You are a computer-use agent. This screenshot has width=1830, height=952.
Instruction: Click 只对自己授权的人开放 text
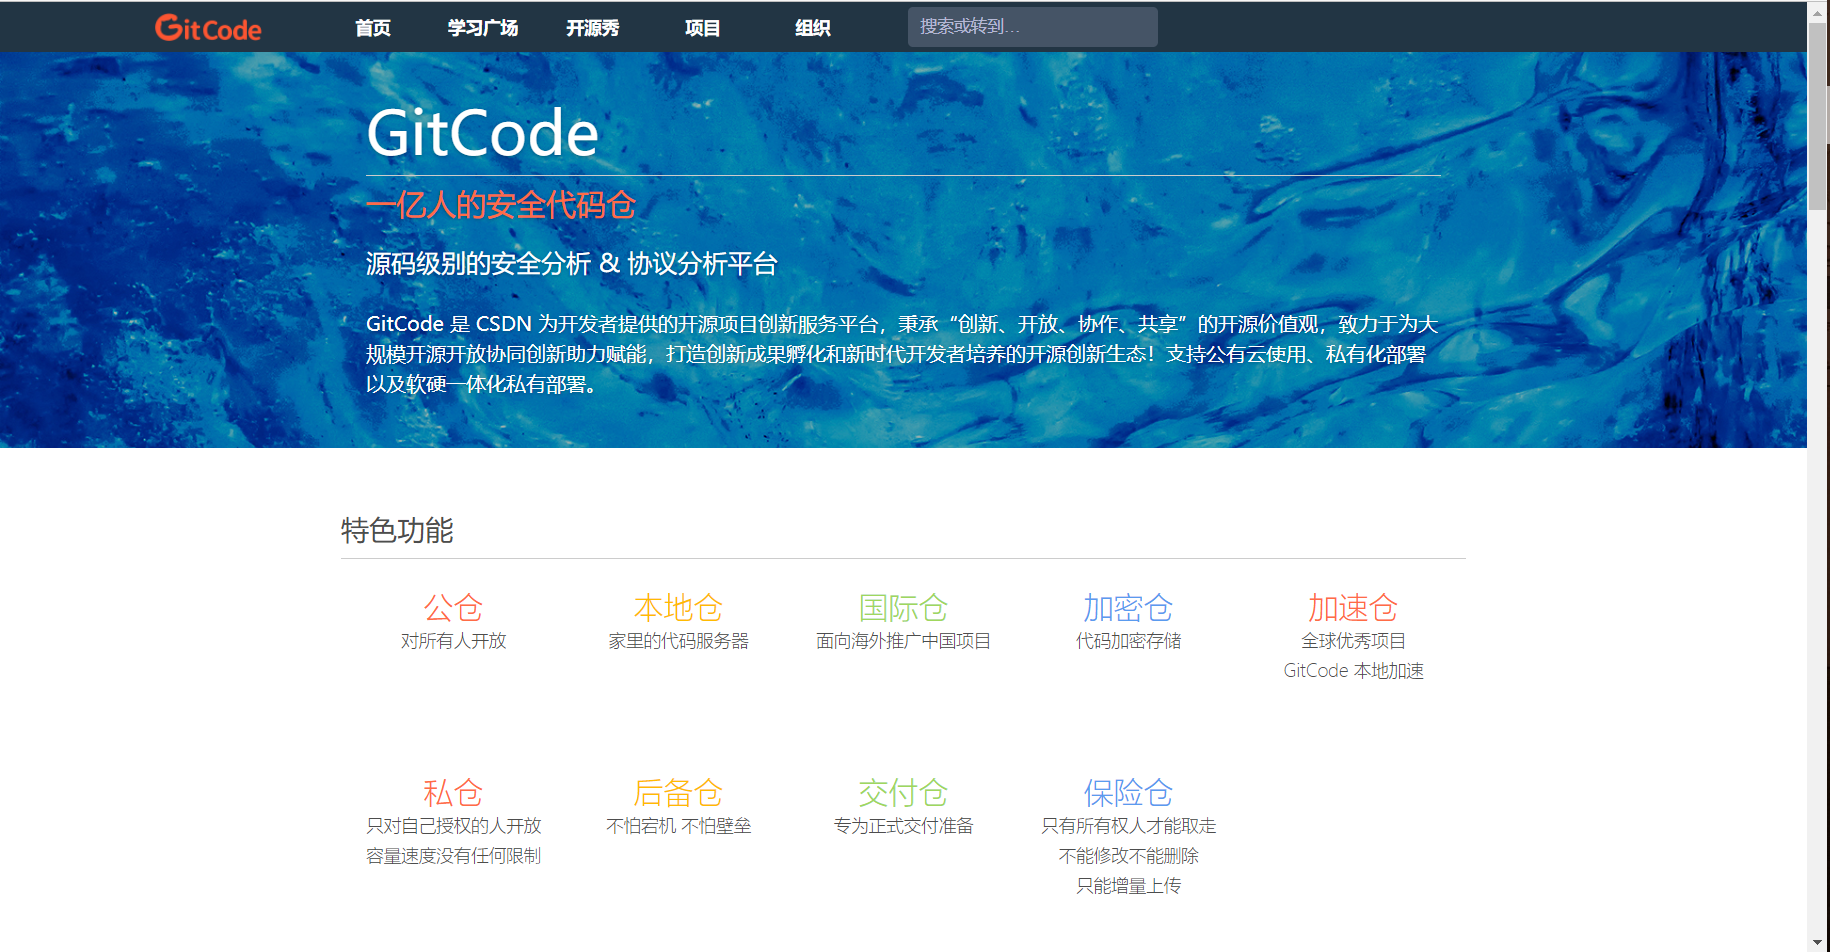pyautogui.click(x=453, y=826)
